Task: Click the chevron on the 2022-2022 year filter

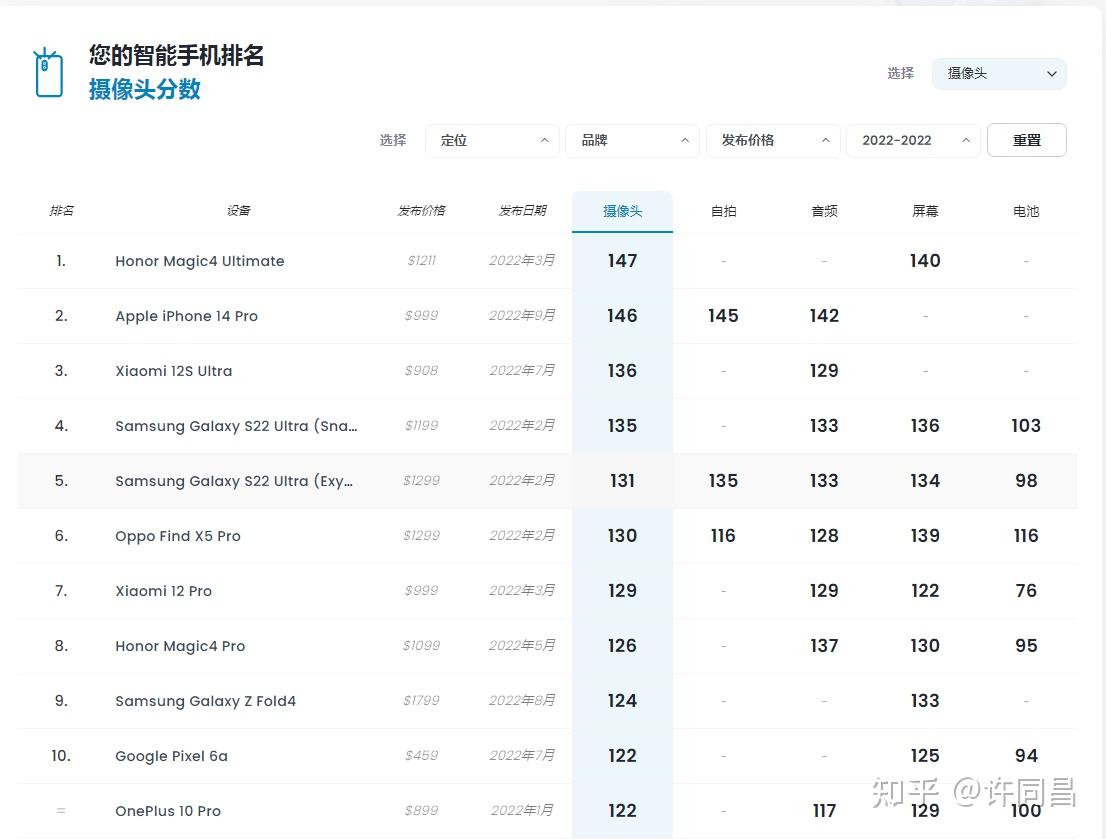Action: [965, 140]
